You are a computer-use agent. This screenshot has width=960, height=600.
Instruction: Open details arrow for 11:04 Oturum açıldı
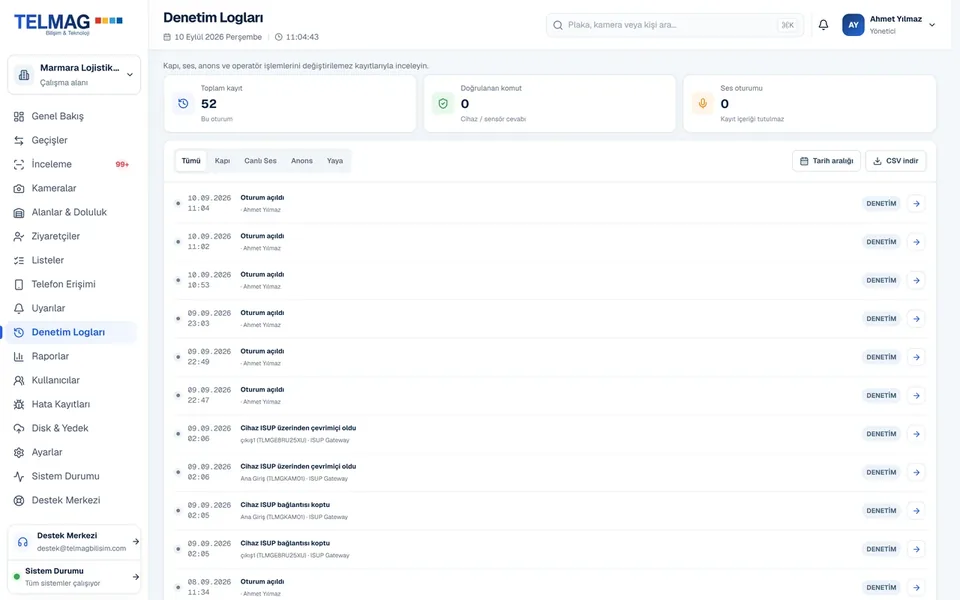click(916, 204)
